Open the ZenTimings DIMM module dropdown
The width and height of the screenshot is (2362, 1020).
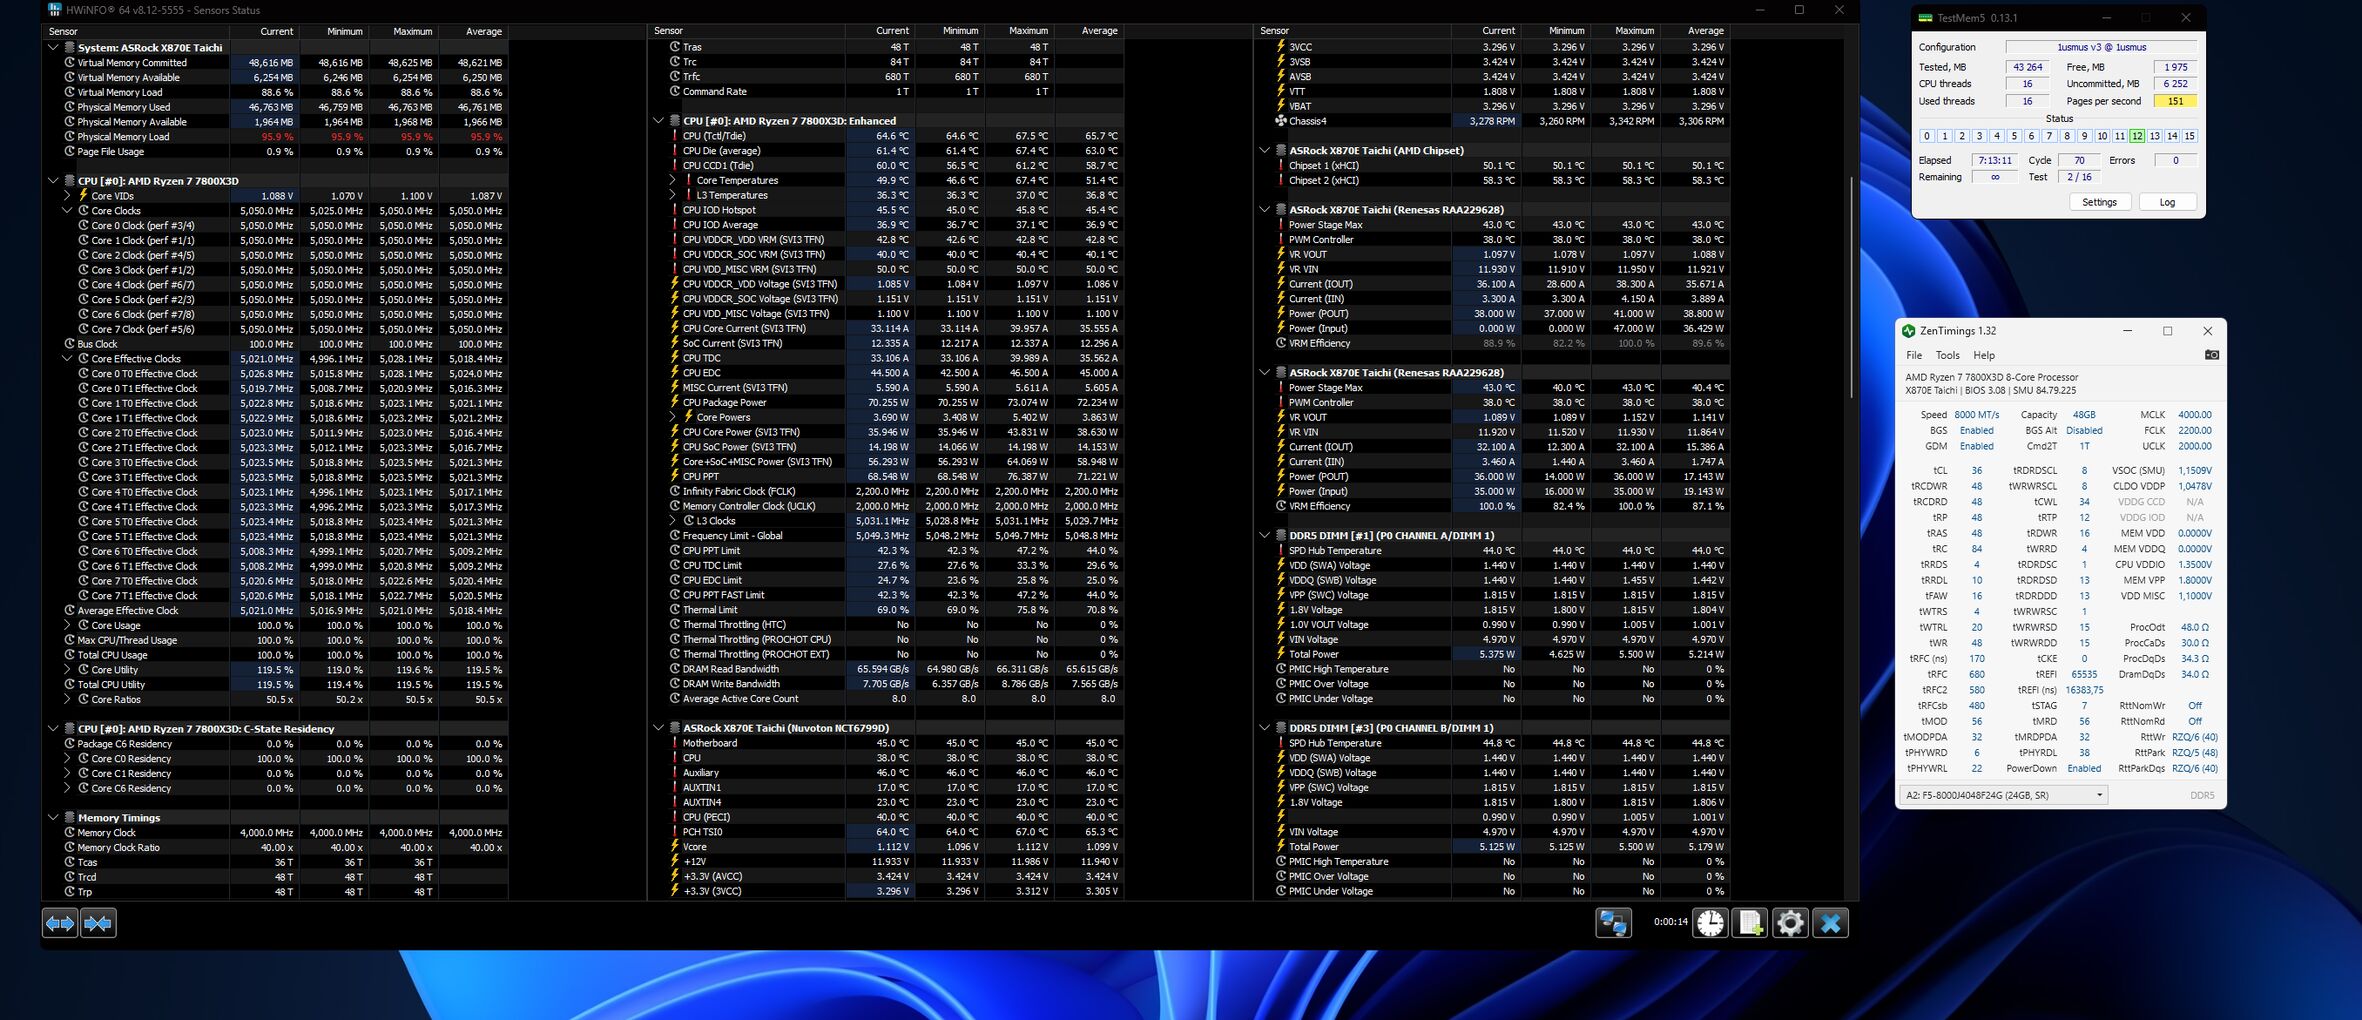[x=2004, y=795]
